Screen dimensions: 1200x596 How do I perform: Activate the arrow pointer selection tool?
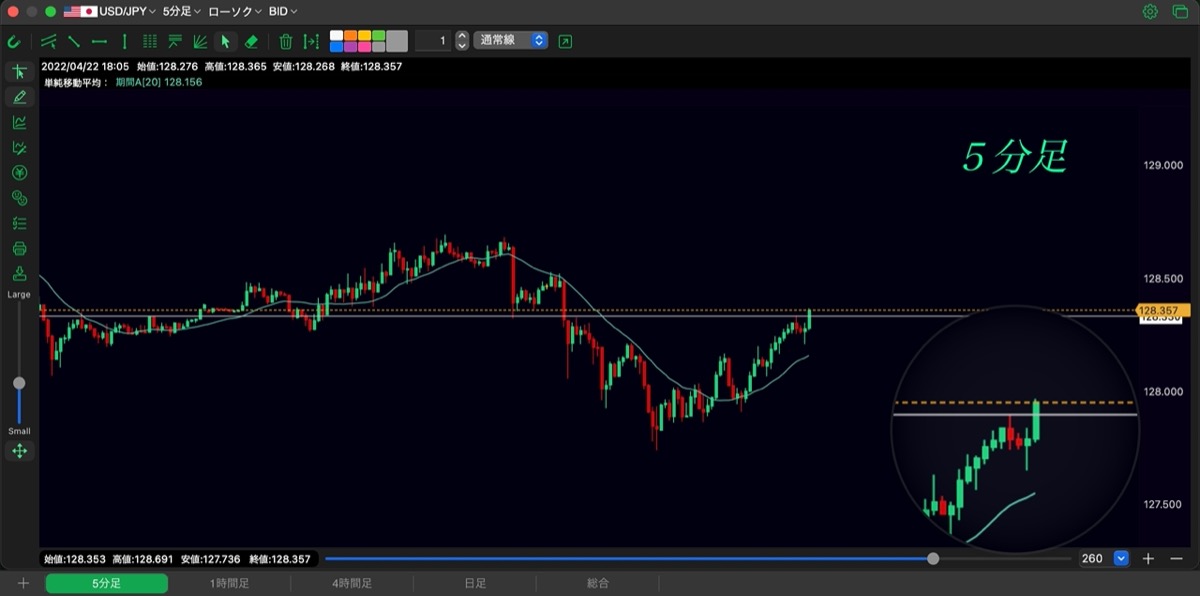coord(225,41)
